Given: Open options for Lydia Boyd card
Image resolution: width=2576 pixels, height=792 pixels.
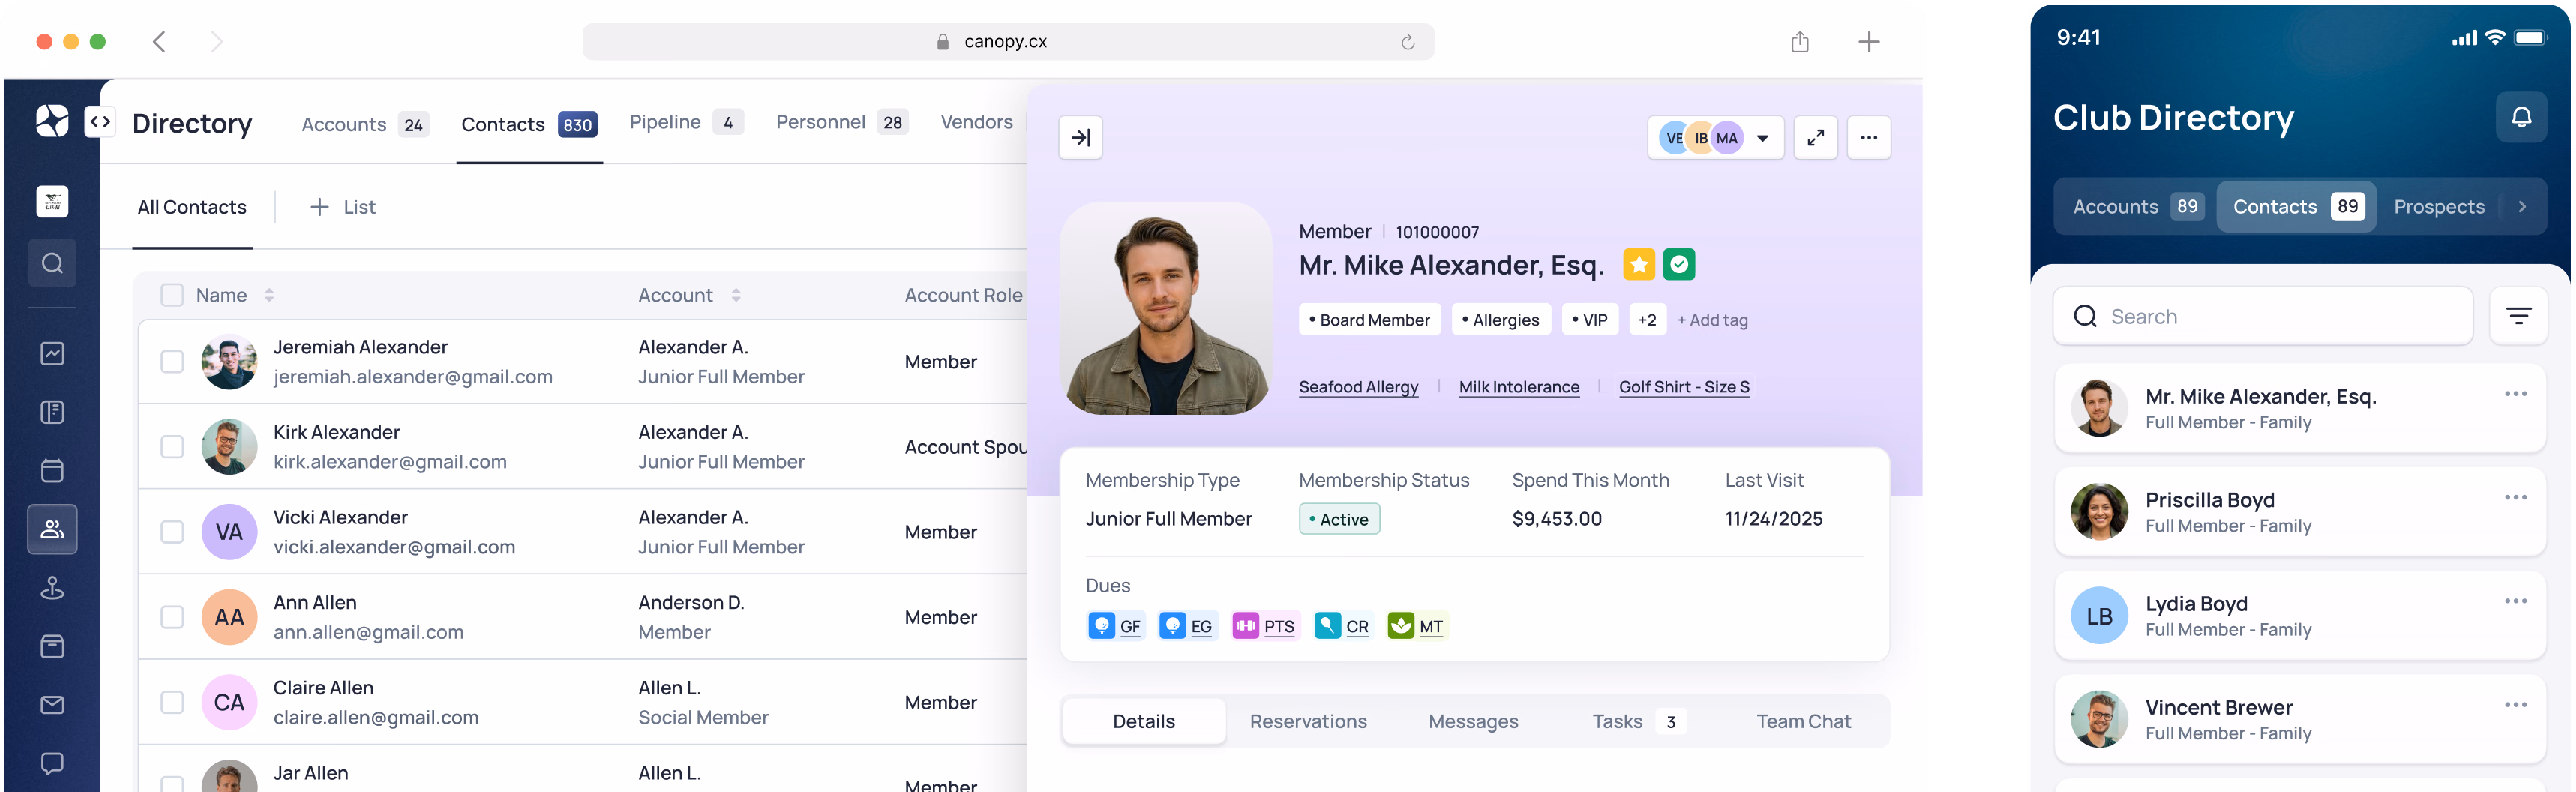Looking at the screenshot, I should click(x=2515, y=601).
